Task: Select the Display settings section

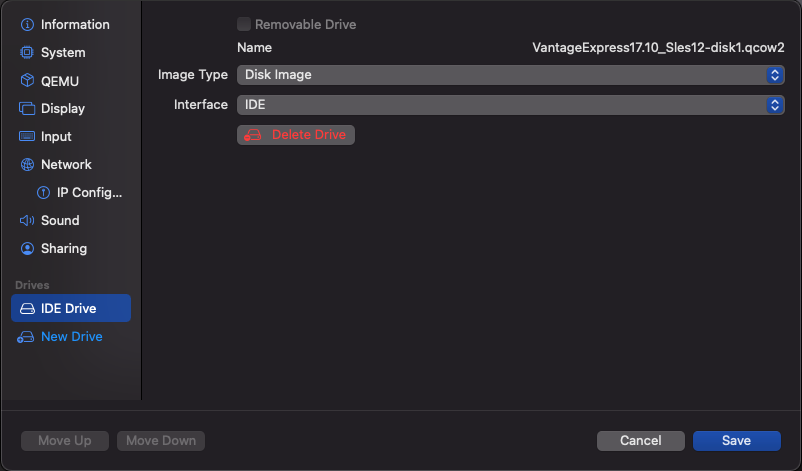Action: pos(71,108)
